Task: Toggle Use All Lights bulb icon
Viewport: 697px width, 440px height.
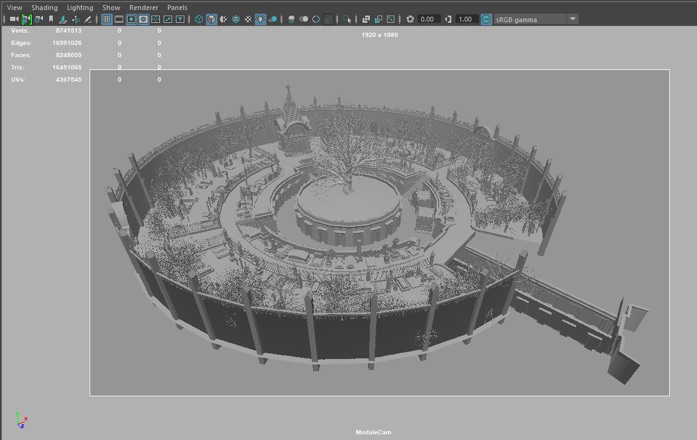Action: click(x=260, y=19)
